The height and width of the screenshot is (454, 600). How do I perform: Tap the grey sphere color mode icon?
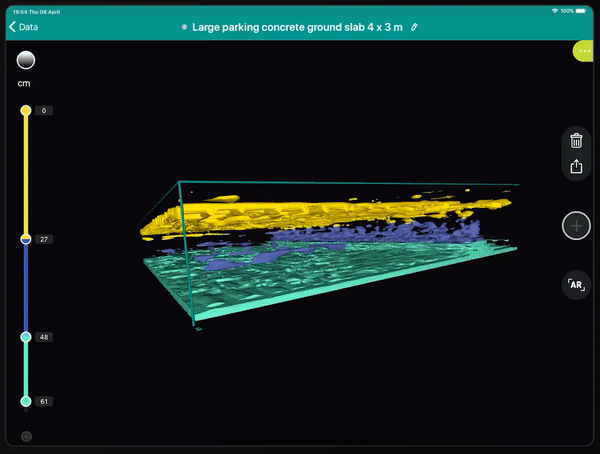26,60
